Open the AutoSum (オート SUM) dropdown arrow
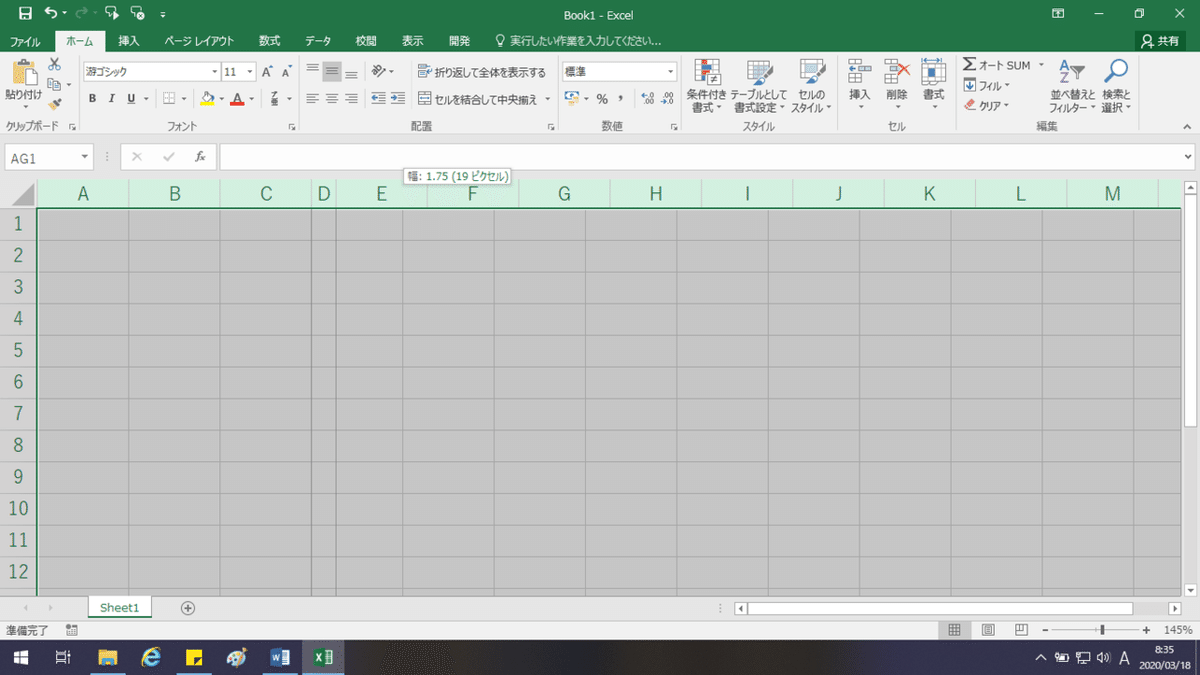Screen dimensions: 1200x675 point(1040,65)
